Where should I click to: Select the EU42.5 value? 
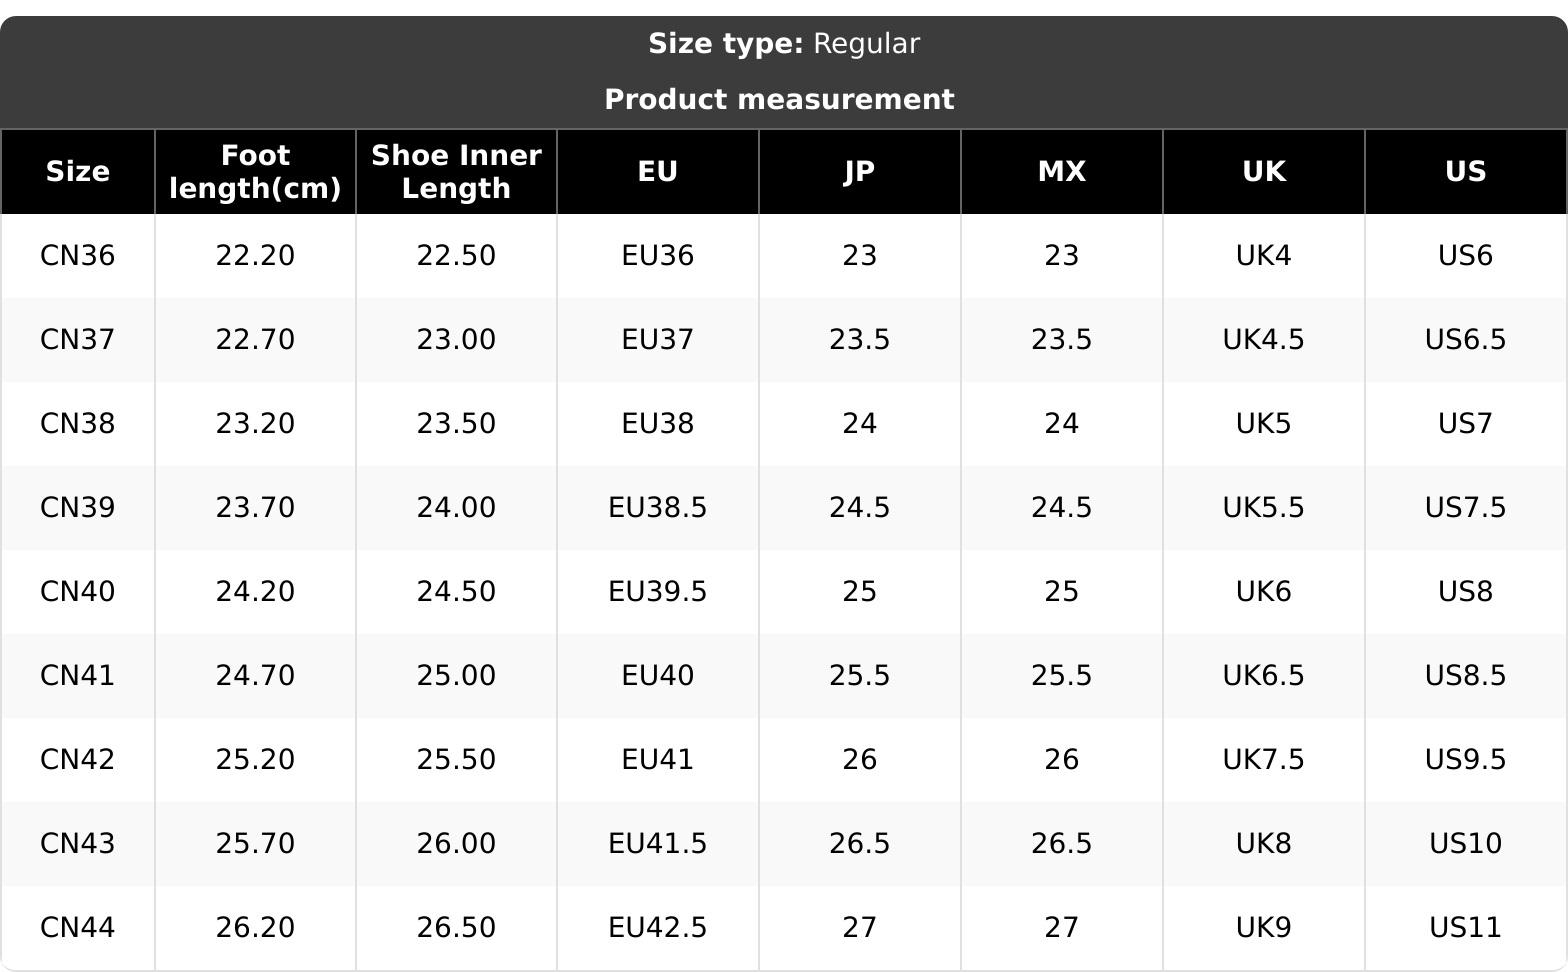click(658, 928)
